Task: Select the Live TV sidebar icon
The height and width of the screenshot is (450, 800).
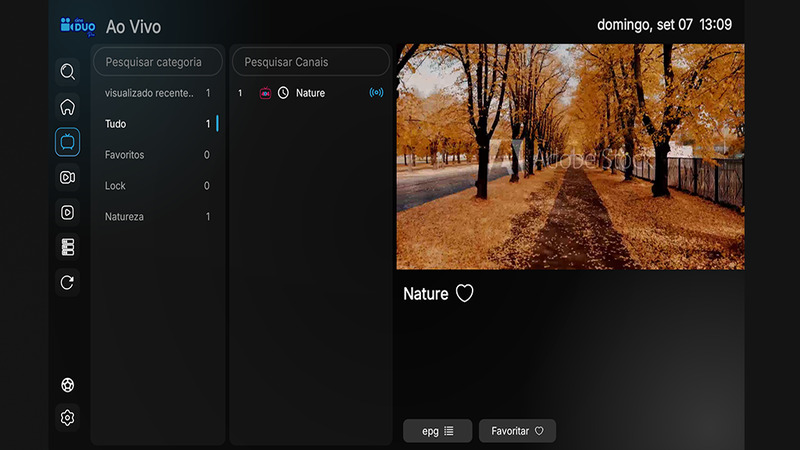Action: (x=67, y=142)
